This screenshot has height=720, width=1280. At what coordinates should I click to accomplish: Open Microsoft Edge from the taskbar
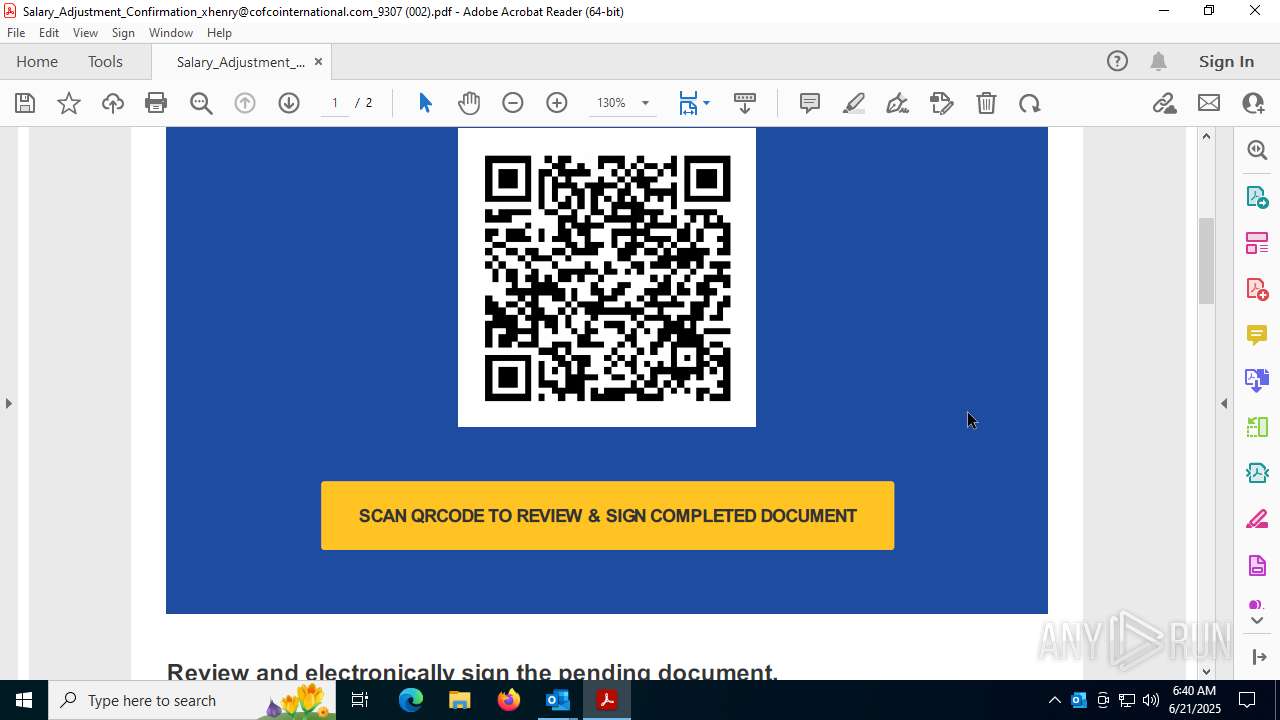click(x=411, y=700)
